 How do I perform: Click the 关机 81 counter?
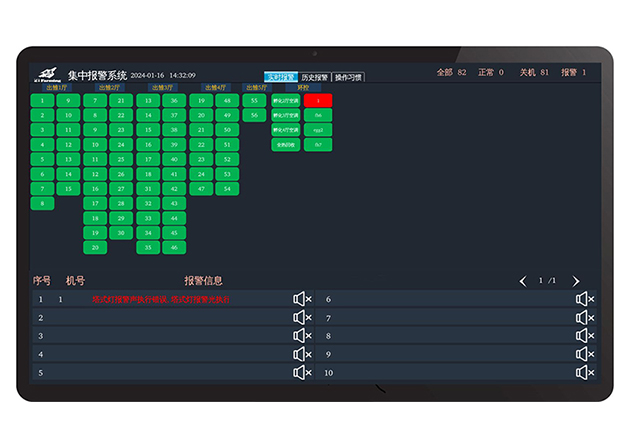tap(534, 73)
